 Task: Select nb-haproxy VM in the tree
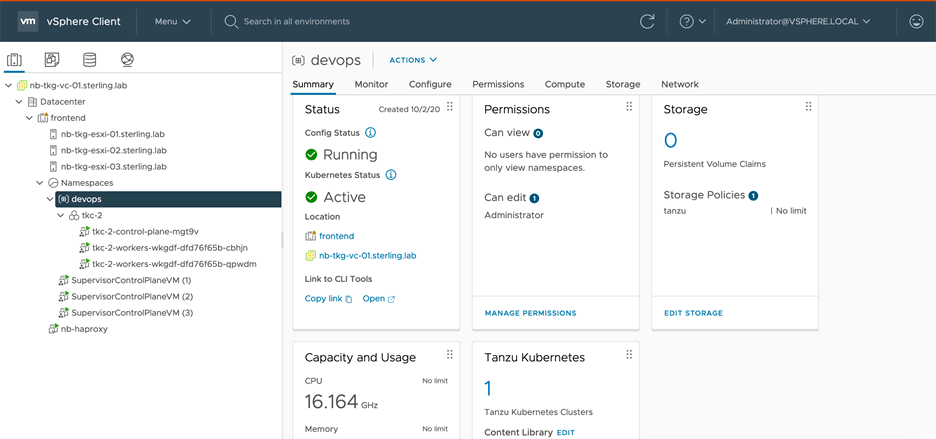click(83, 329)
